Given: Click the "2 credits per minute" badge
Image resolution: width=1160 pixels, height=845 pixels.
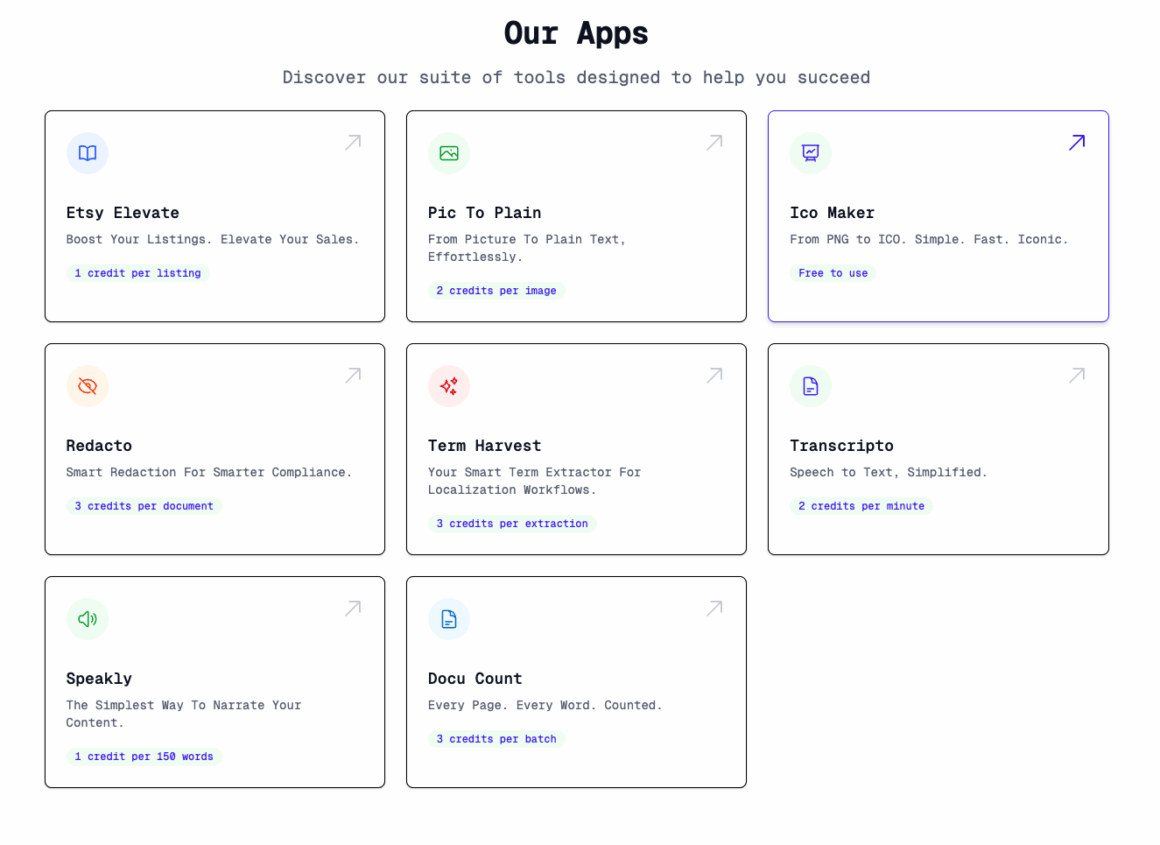Looking at the screenshot, I should pos(861,506).
